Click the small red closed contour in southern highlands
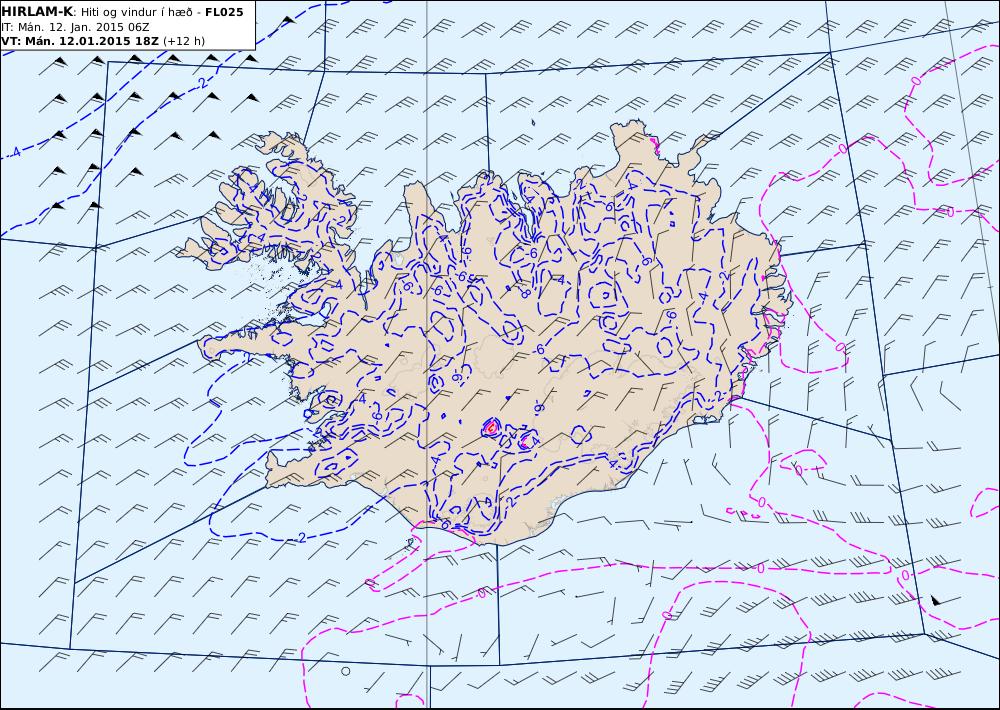Image resolution: width=1000 pixels, height=710 pixels. click(490, 427)
